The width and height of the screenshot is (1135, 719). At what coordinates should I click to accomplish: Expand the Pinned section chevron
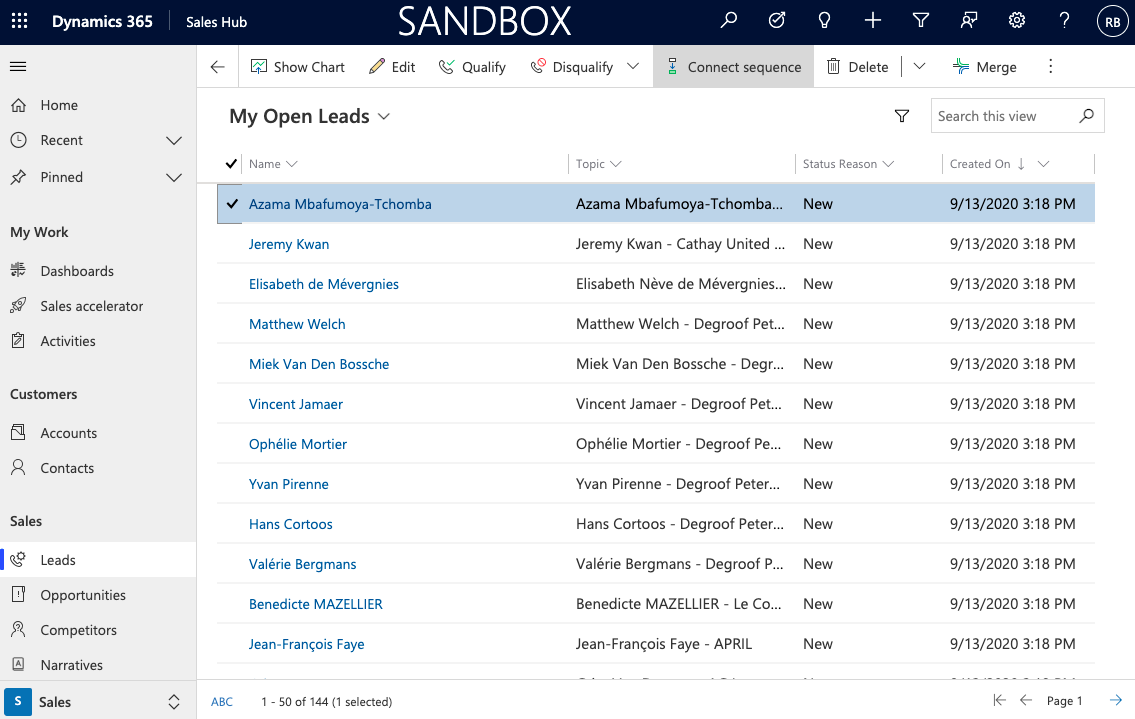pos(174,177)
